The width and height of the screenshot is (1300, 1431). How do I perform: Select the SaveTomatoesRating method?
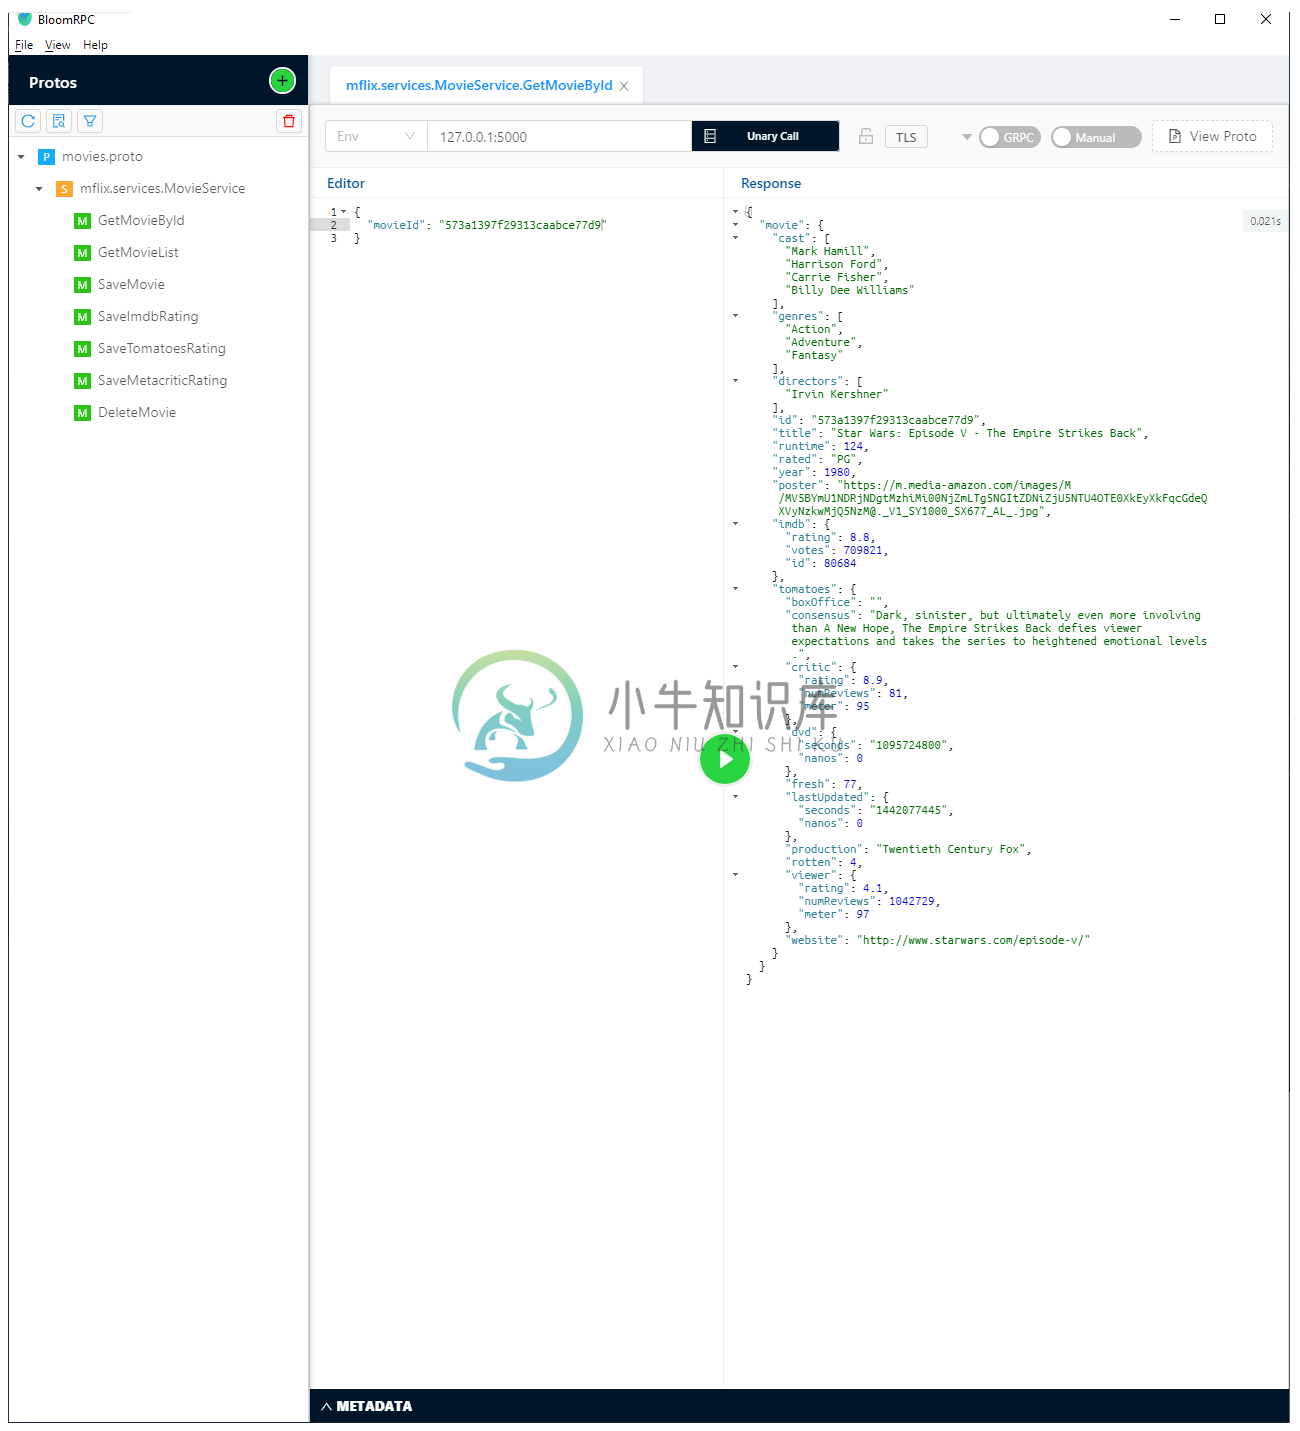162,349
